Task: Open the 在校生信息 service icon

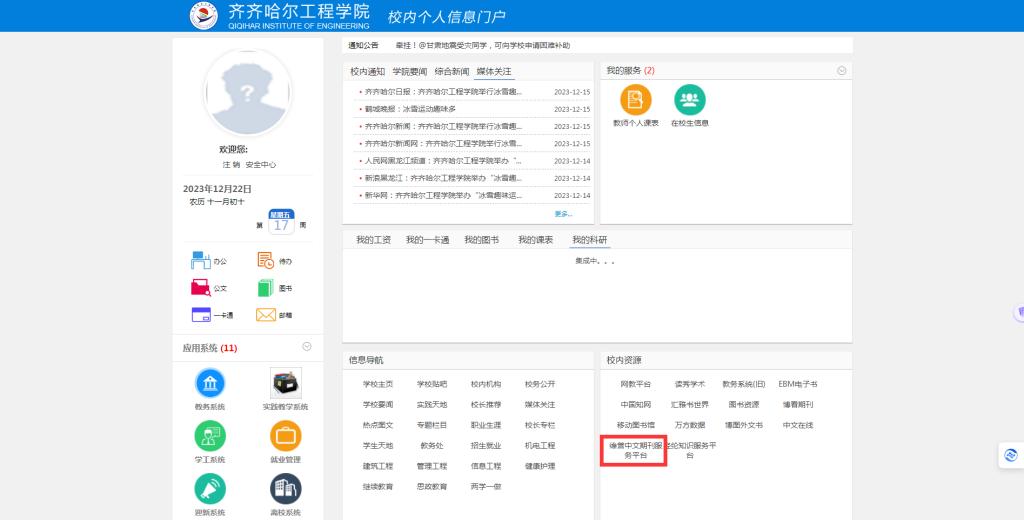Action: 689,100
